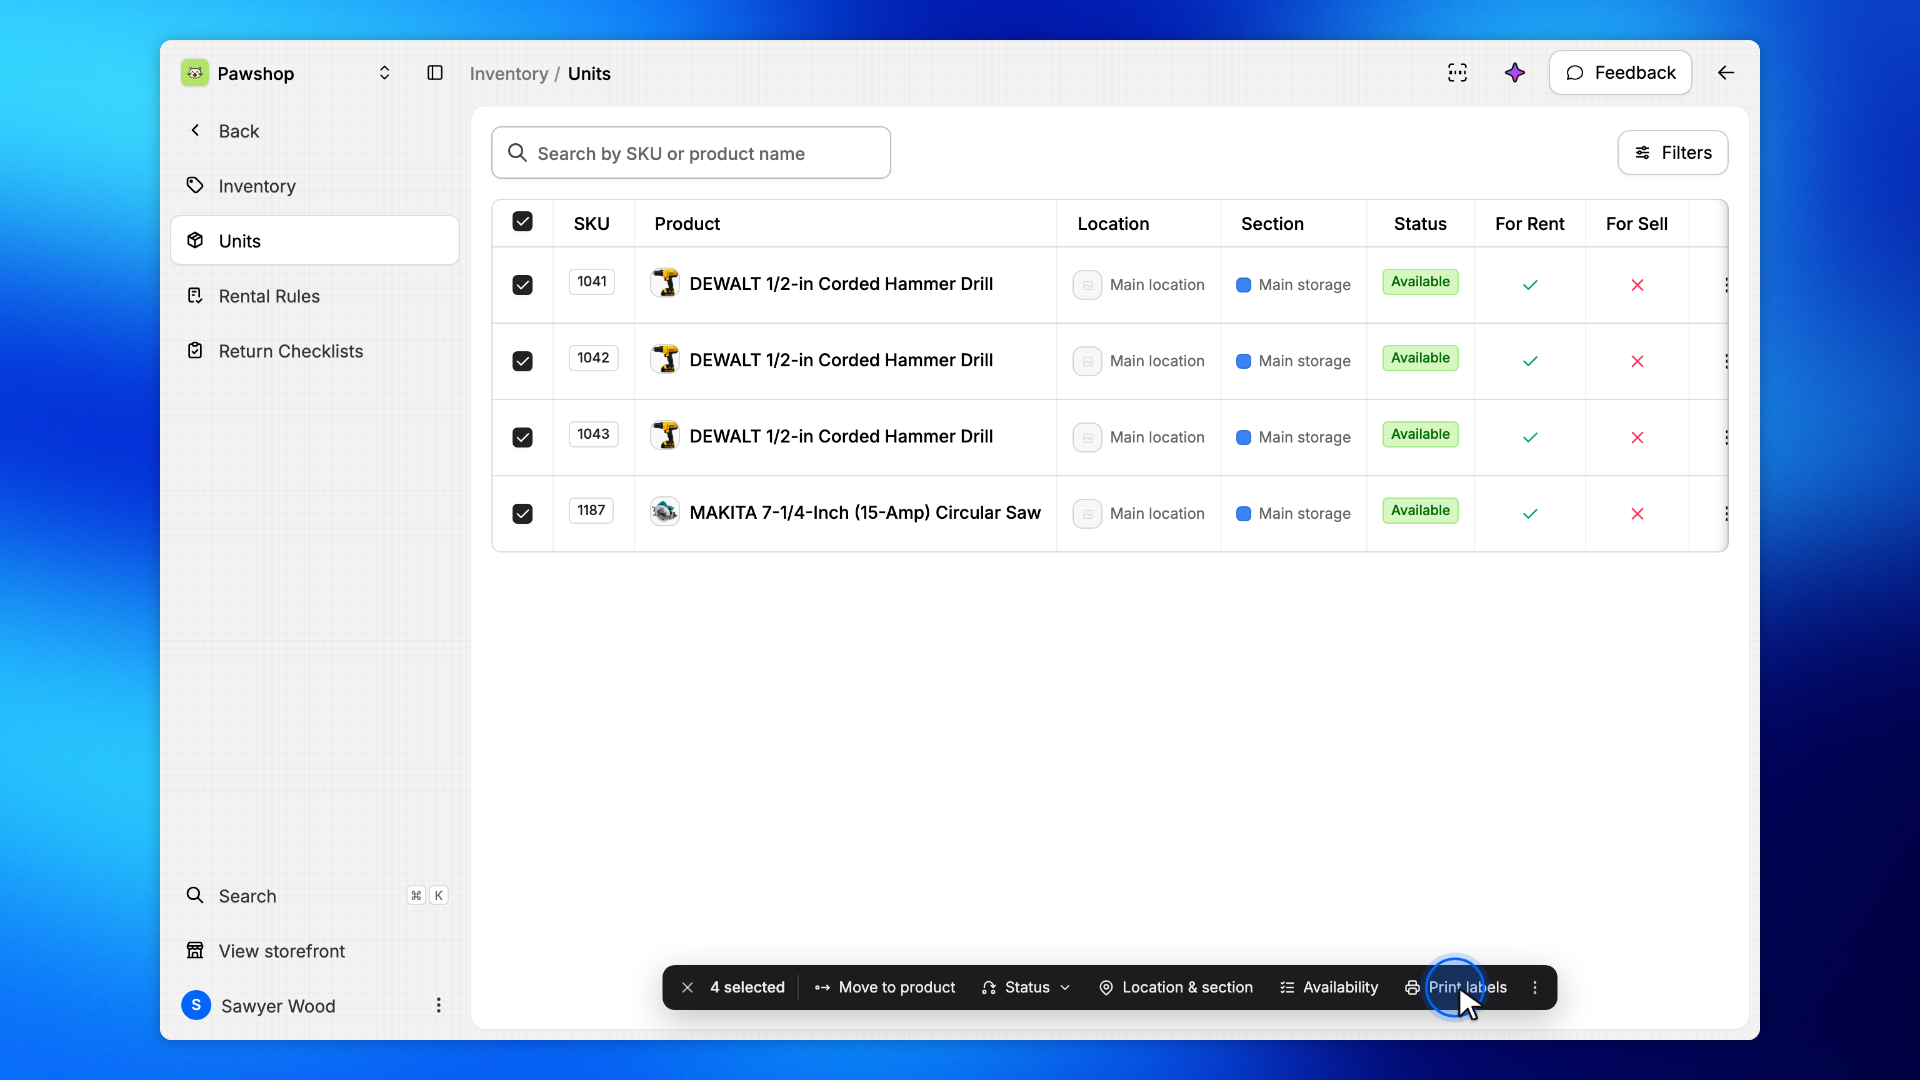Screen dimensions: 1920x1080
Task: Click the back arrow icon top right
Action: pyautogui.click(x=1726, y=73)
